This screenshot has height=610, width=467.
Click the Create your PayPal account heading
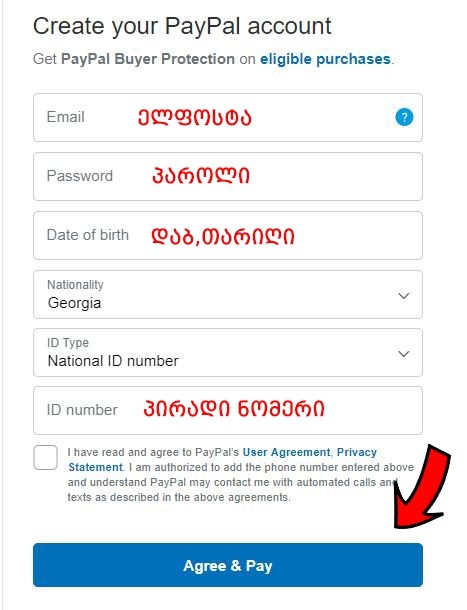(x=182, y=26)
